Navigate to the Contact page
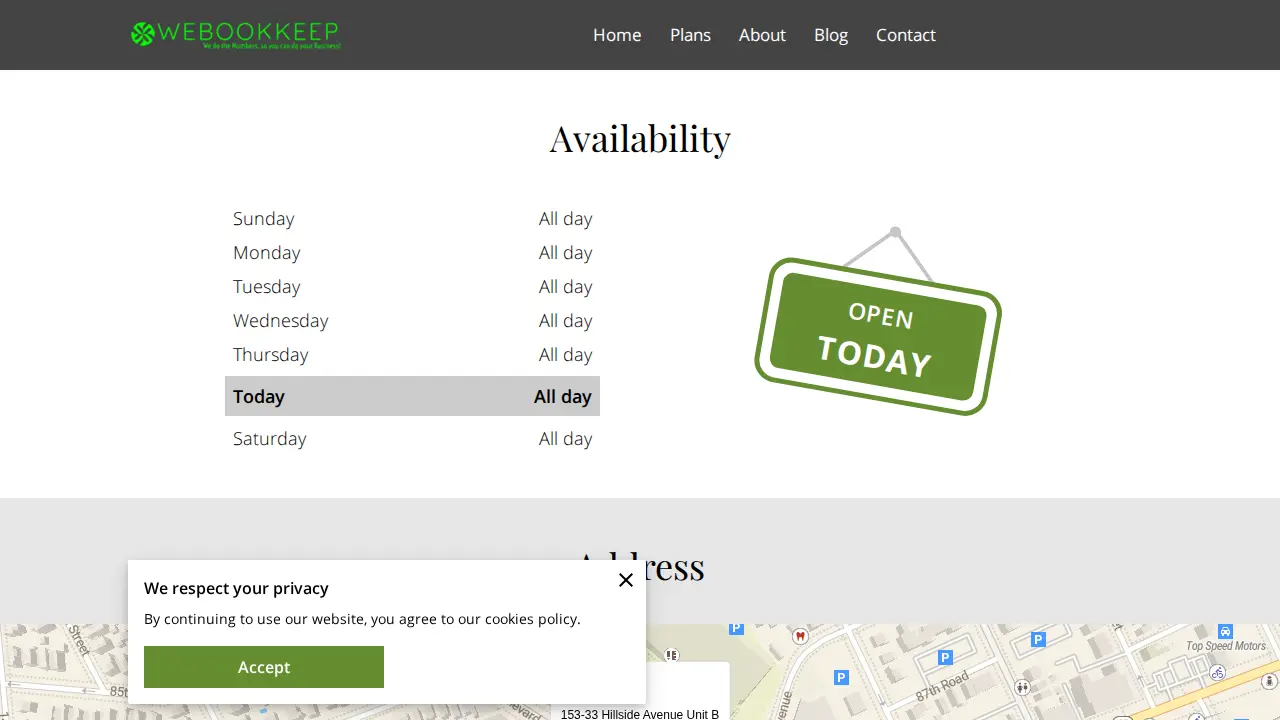 tap(906, 35)
